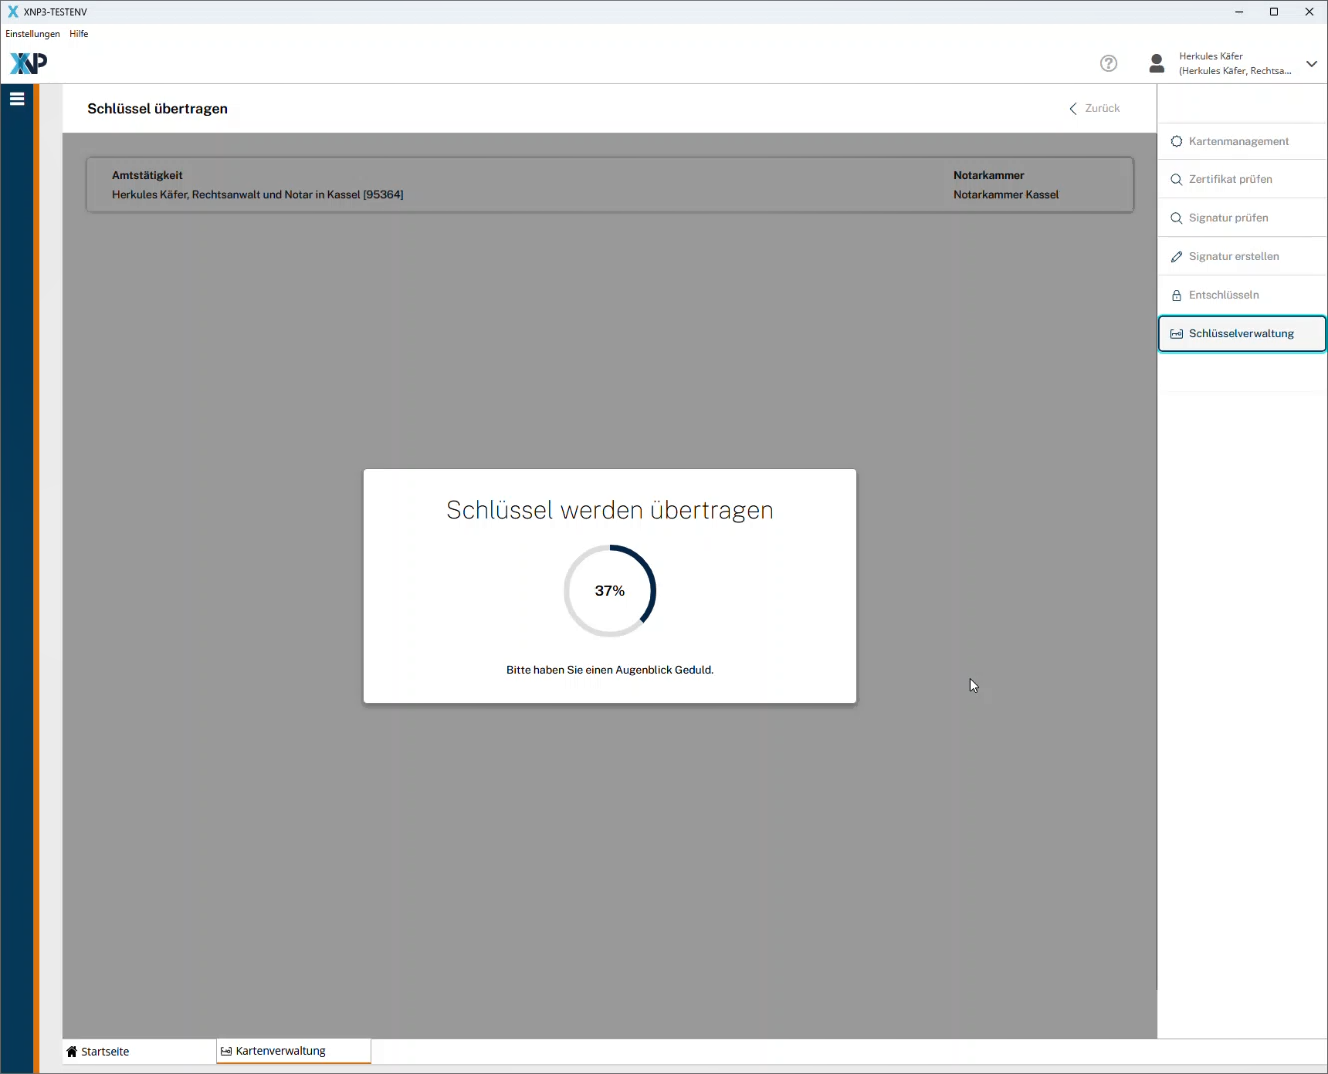
Task: Open the hamburger menu in the sidebar
Action: (17, 99)
